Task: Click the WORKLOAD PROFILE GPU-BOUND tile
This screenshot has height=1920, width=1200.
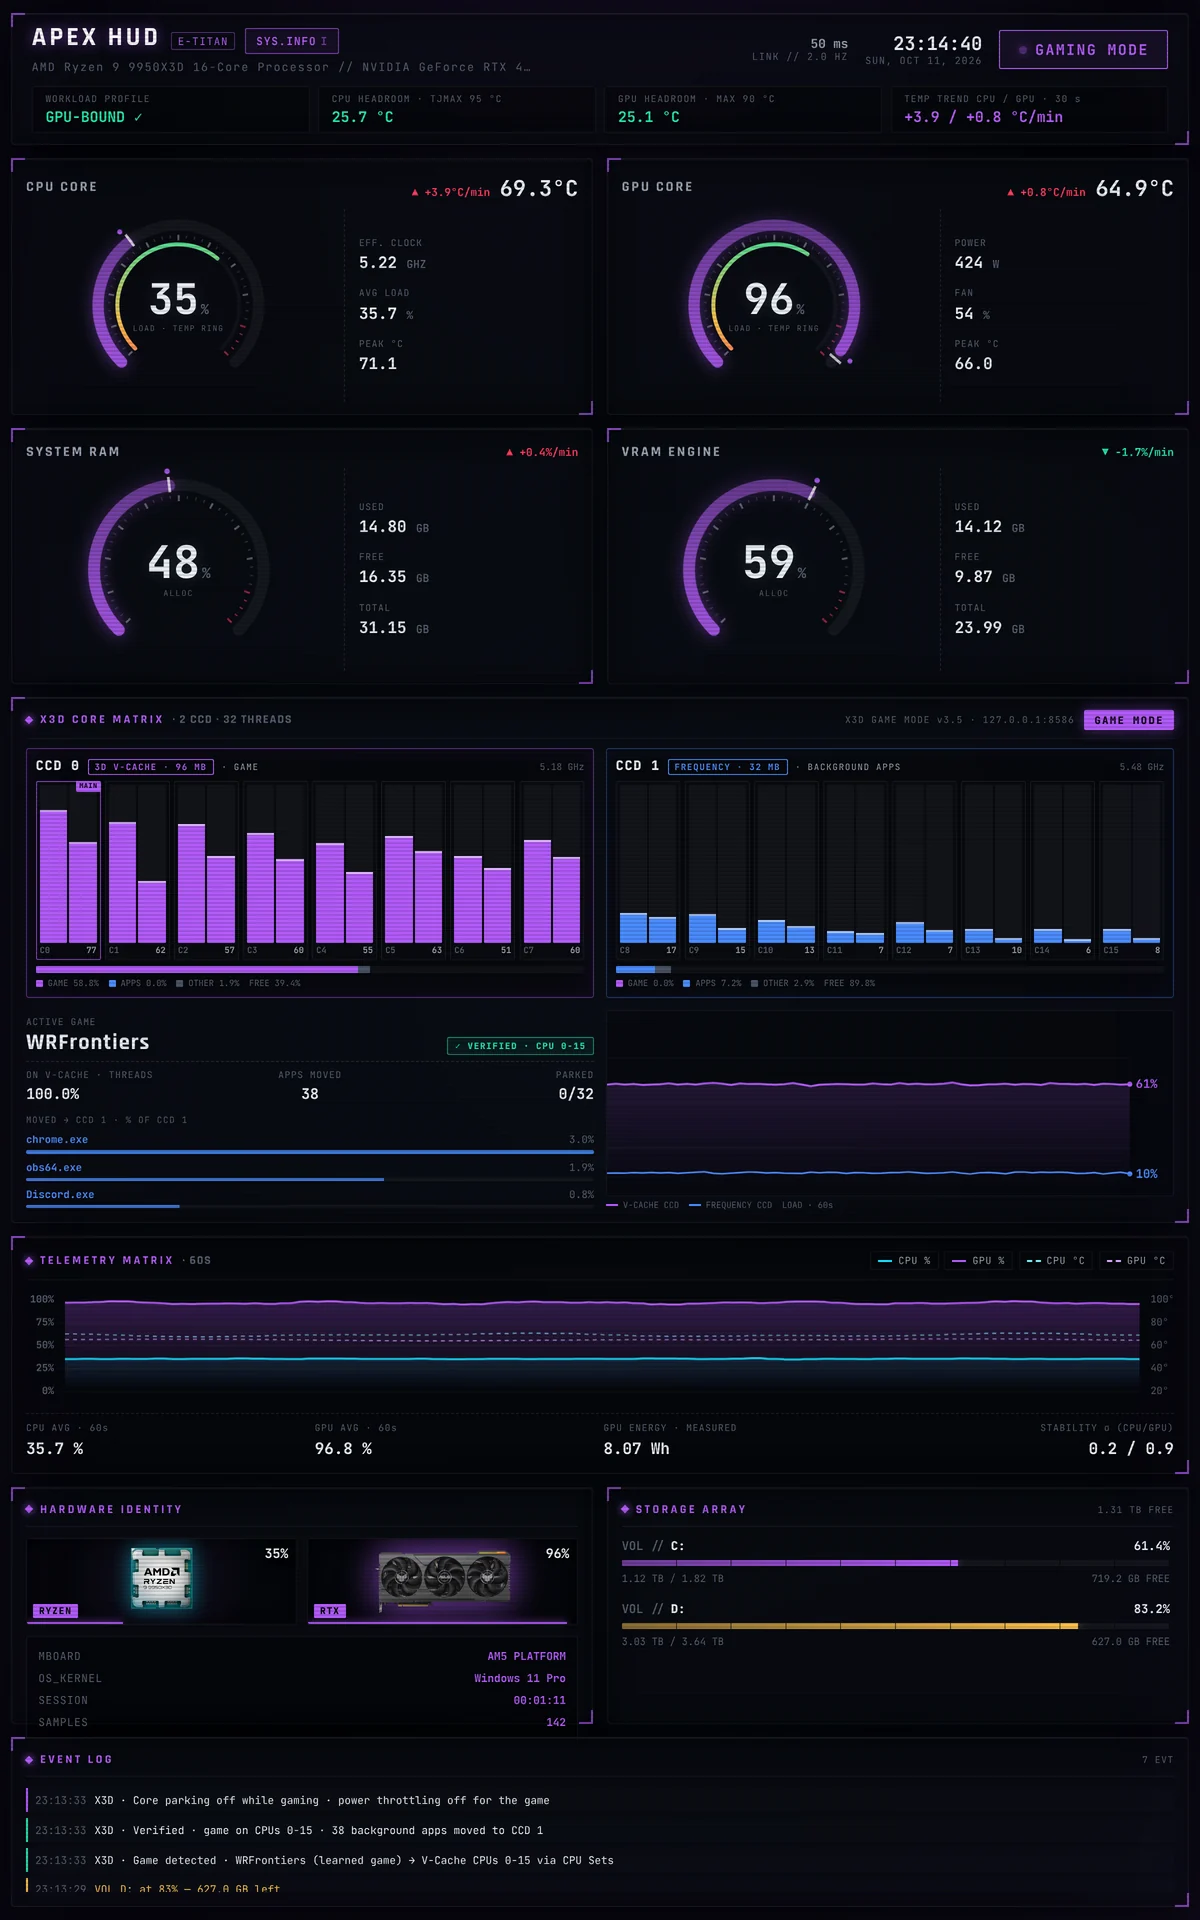Action: point(171,109)
